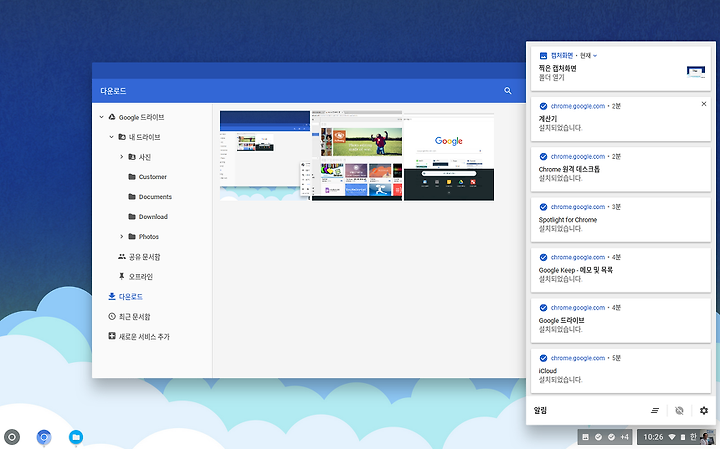
Task: Select the Chrome Web Store screenshot thumbnail
Action: [x=357, y=156]
